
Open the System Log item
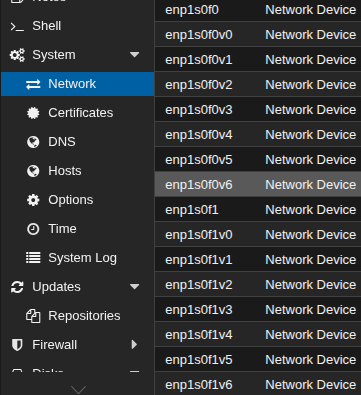77,258
